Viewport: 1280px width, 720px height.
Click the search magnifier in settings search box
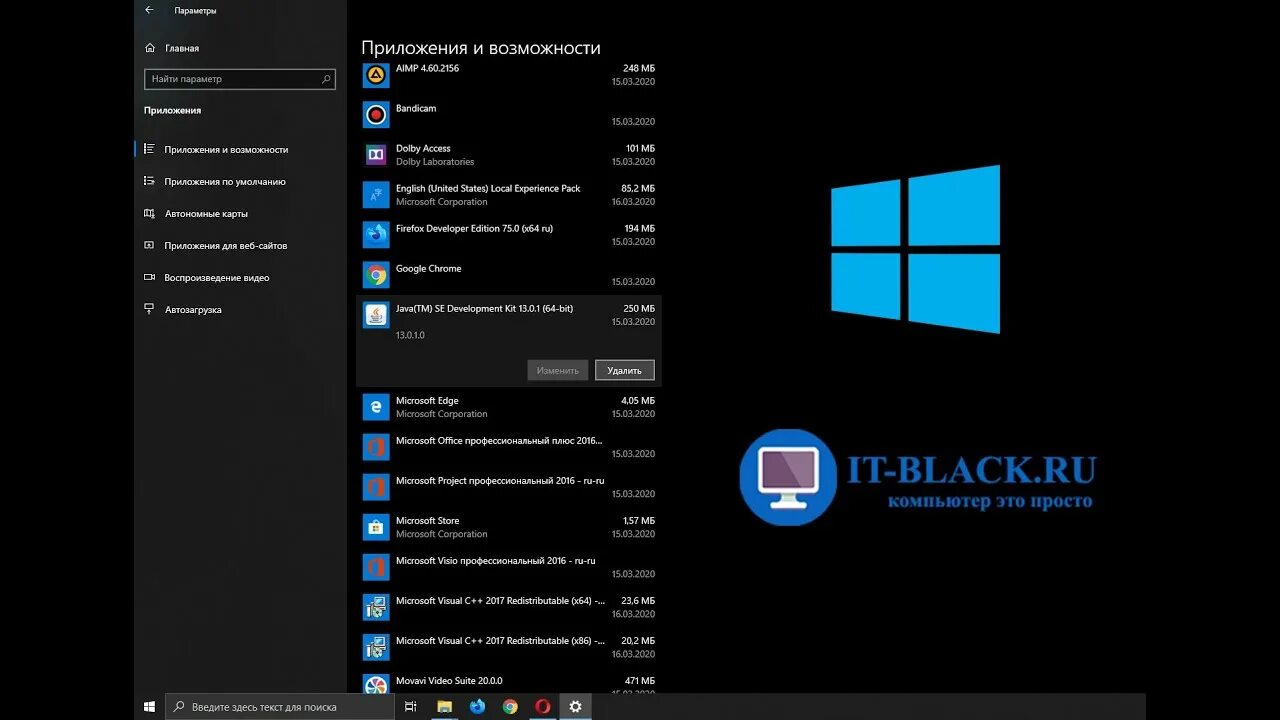tap(326, 79)
